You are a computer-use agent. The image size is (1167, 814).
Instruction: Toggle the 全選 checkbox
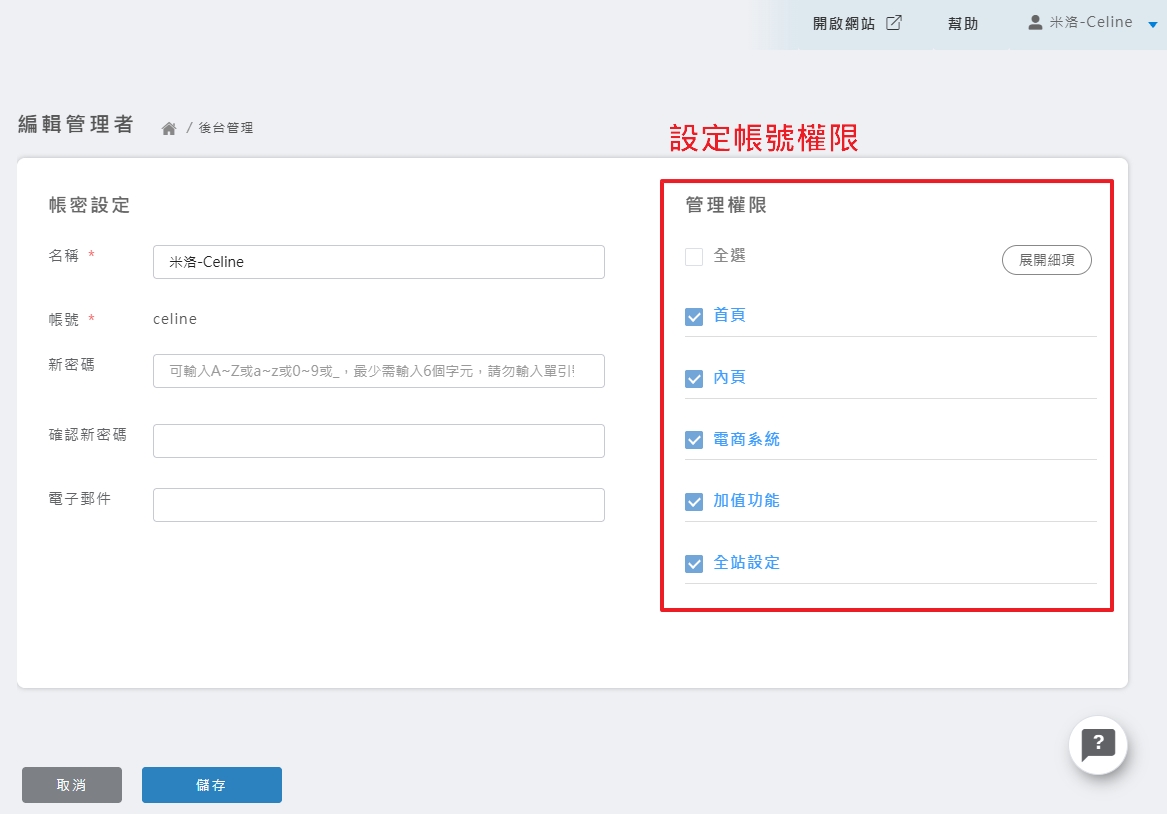pos(694,257)
